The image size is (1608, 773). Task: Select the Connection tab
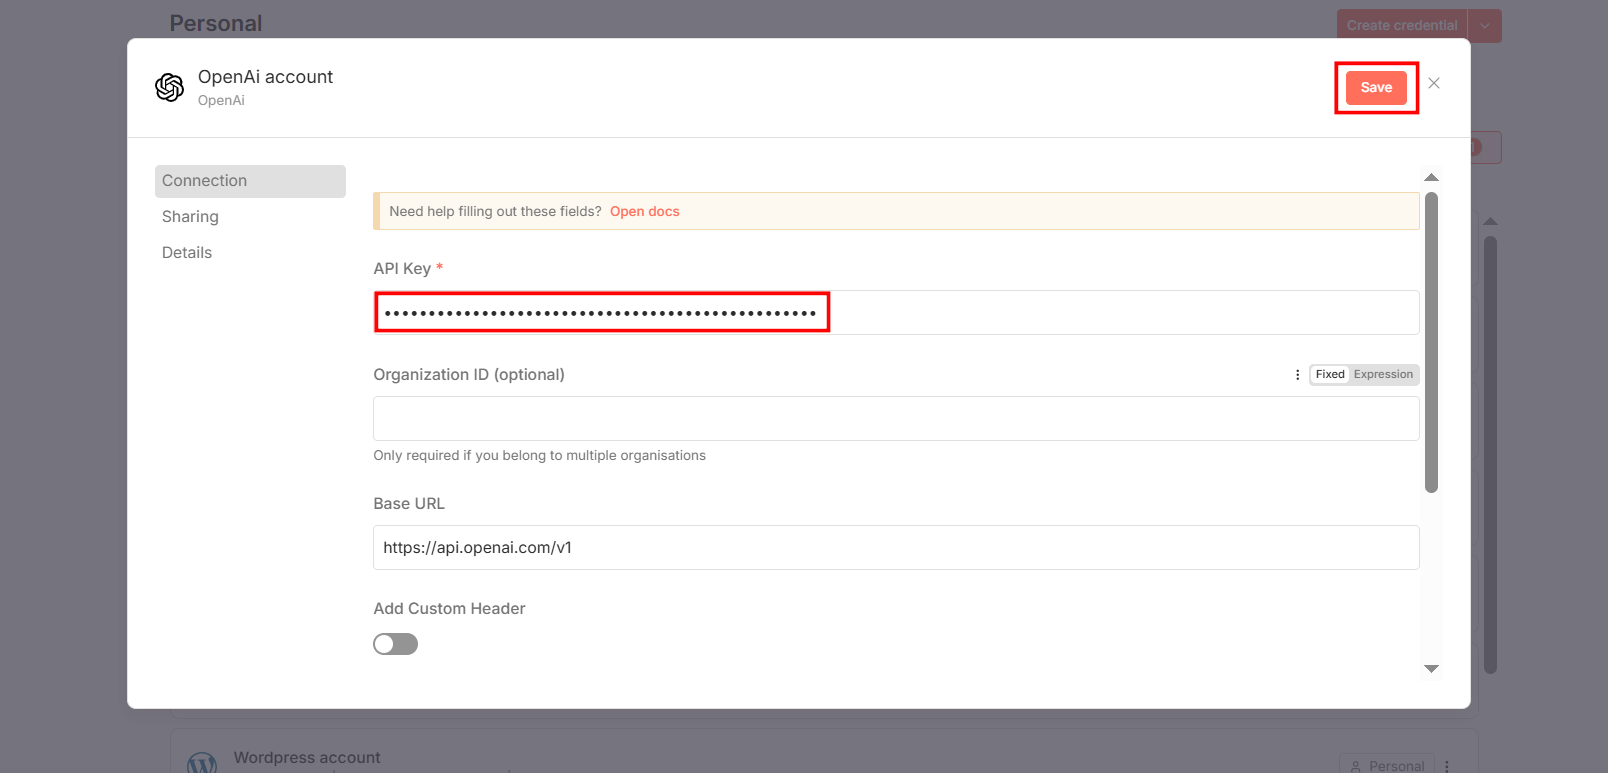(204, 181)
